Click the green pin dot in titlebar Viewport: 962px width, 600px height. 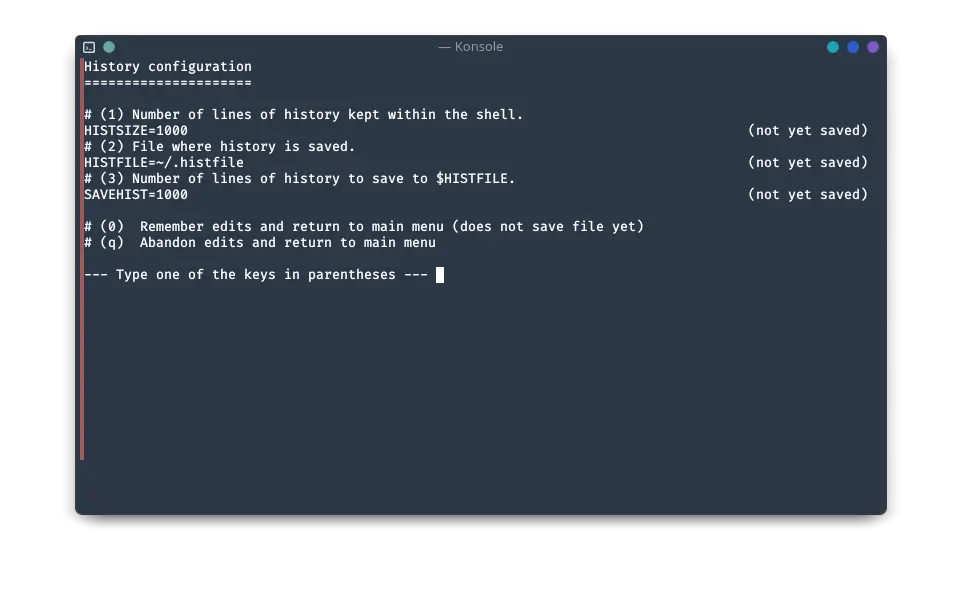point(109,47)
